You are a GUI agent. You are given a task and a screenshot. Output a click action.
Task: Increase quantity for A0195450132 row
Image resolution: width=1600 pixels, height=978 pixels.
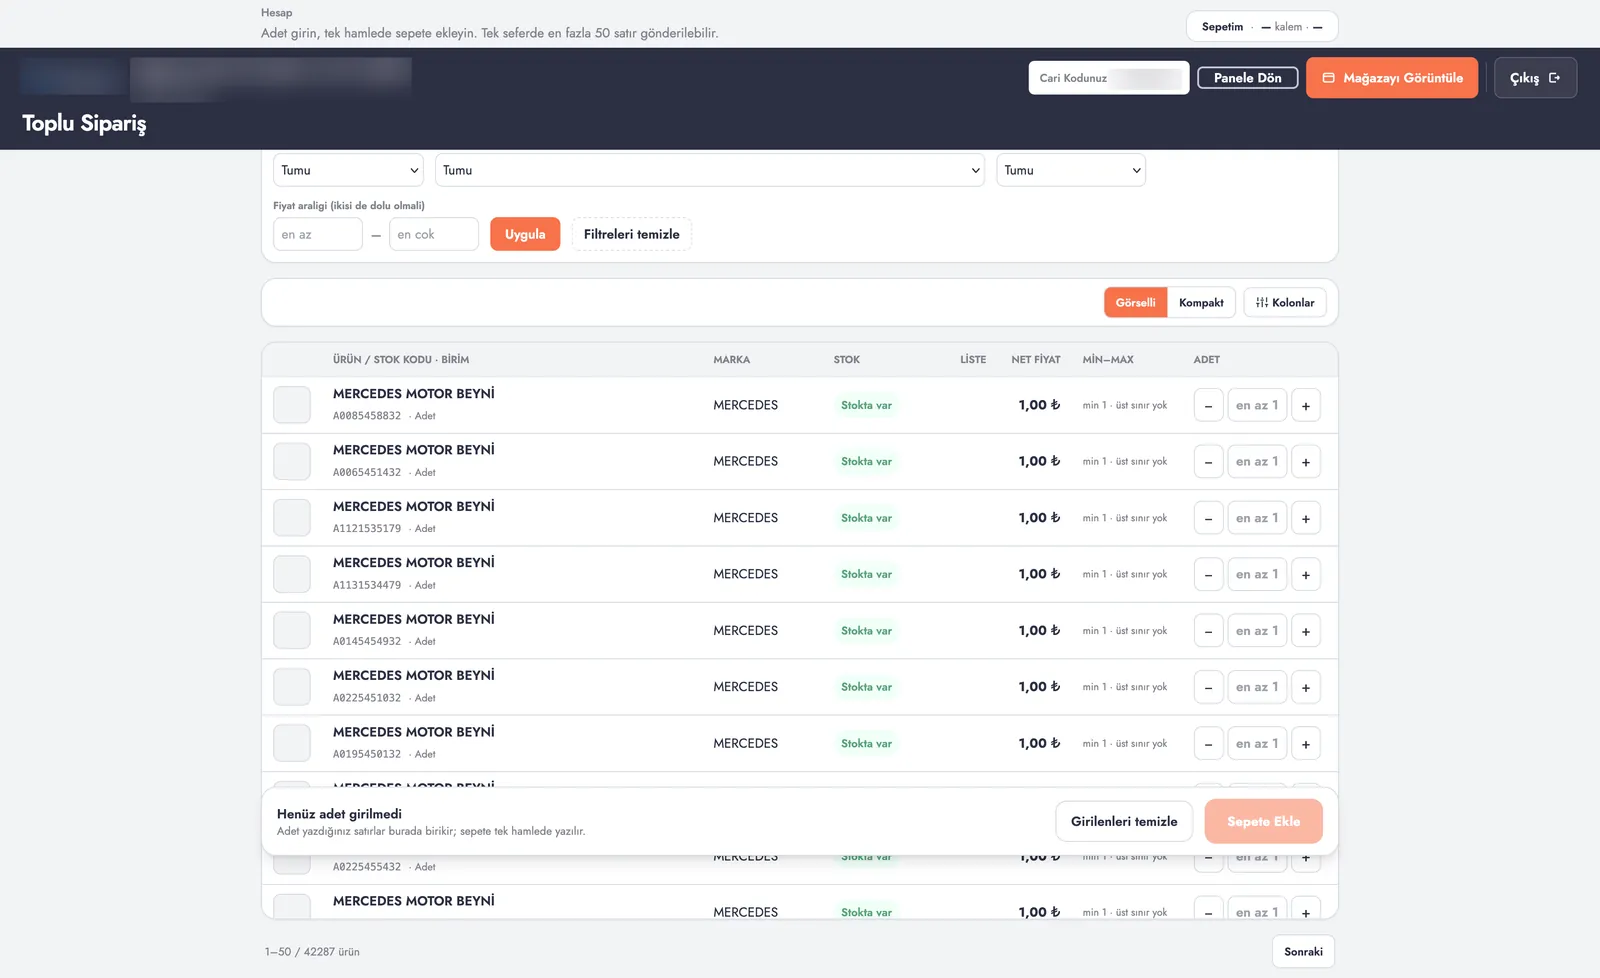click(1306, 744)
